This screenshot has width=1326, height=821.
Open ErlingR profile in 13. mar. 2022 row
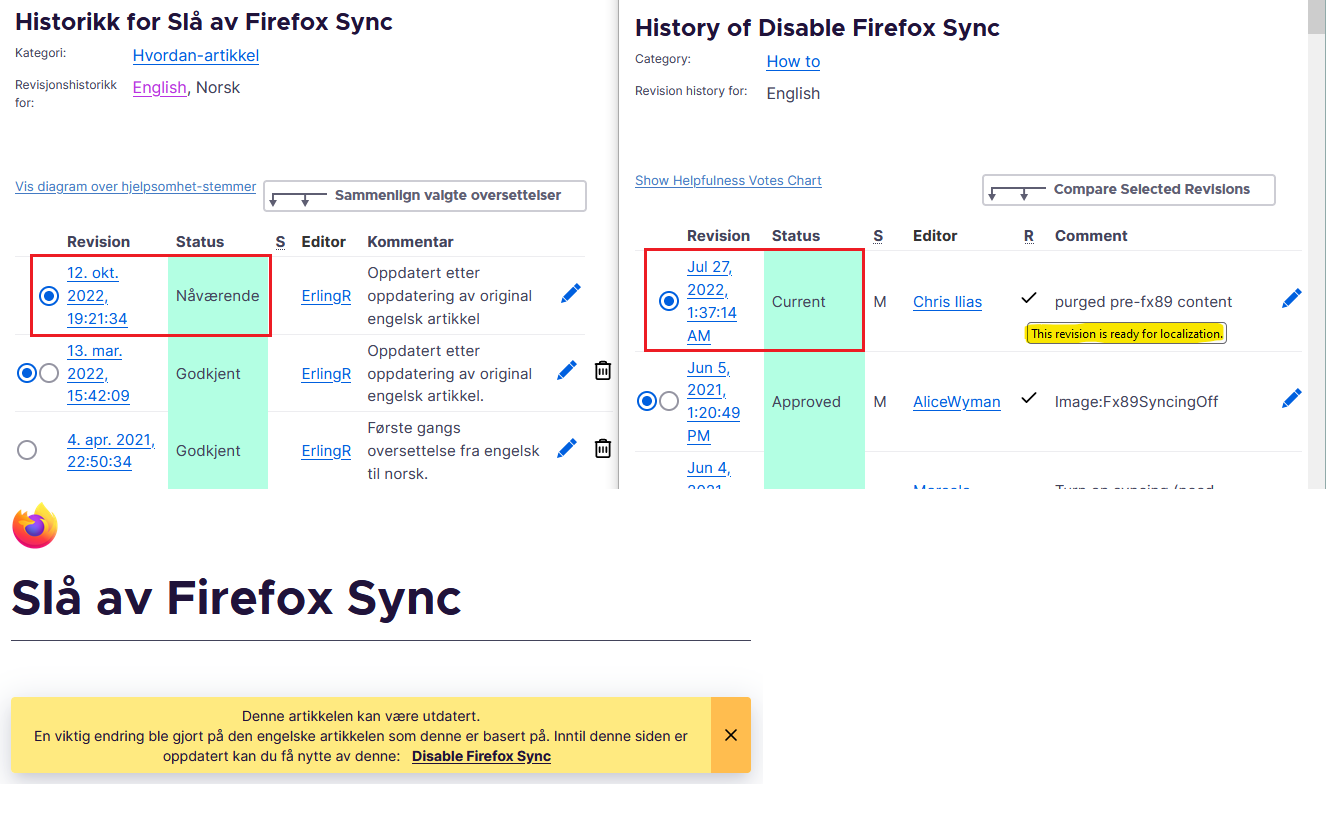(x=326, y=373)
